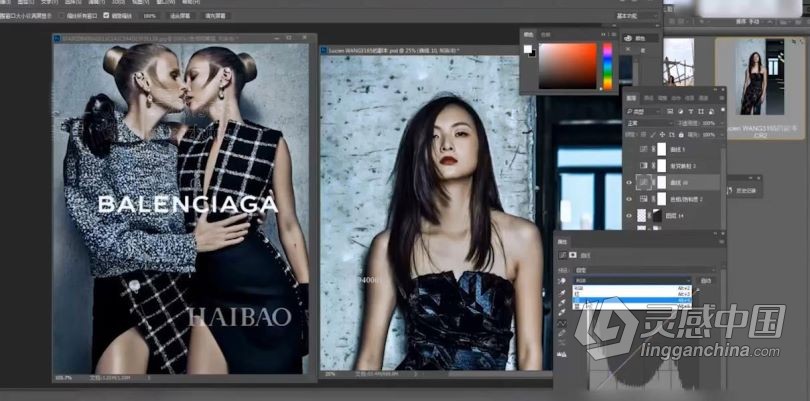Show the Gradient Map 2 layer

(x=629, y=165)
